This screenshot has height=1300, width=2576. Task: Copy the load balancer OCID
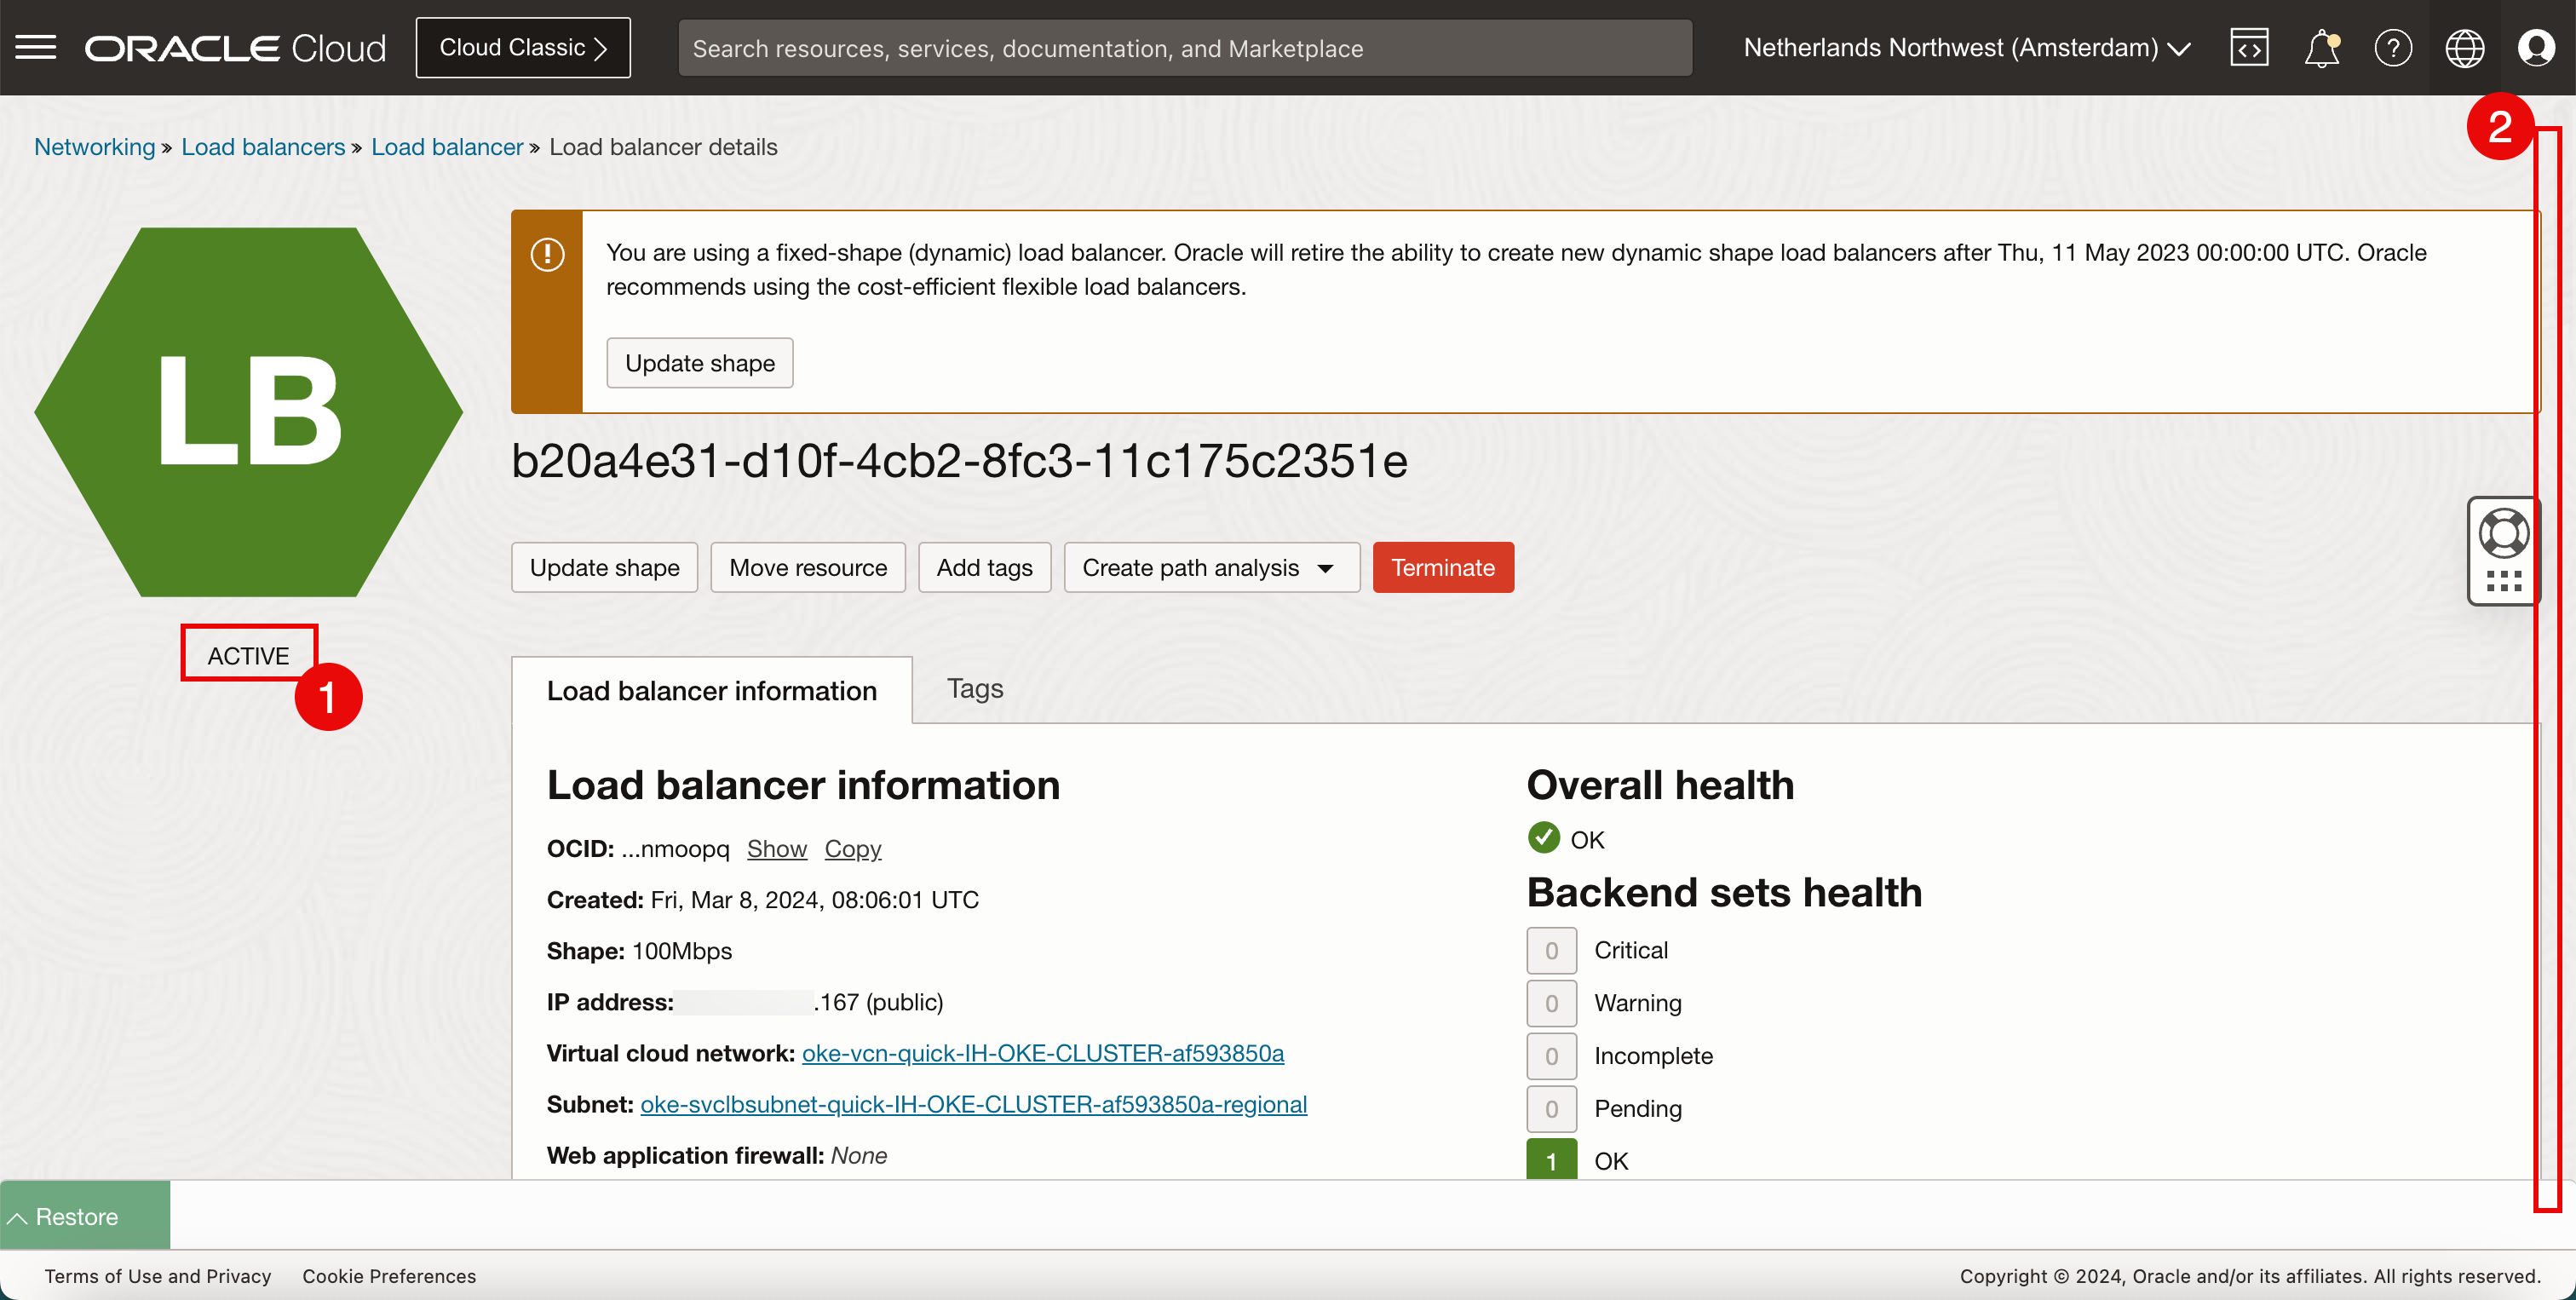click(852, 848)
